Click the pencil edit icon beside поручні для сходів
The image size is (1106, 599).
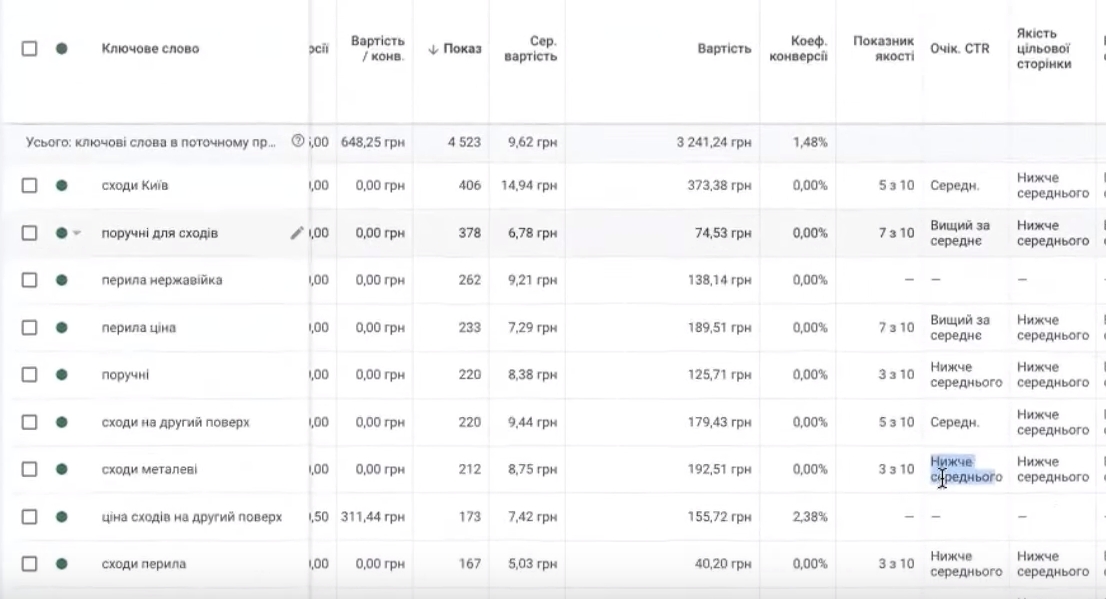pyautogui.click(x=296, y=233)
